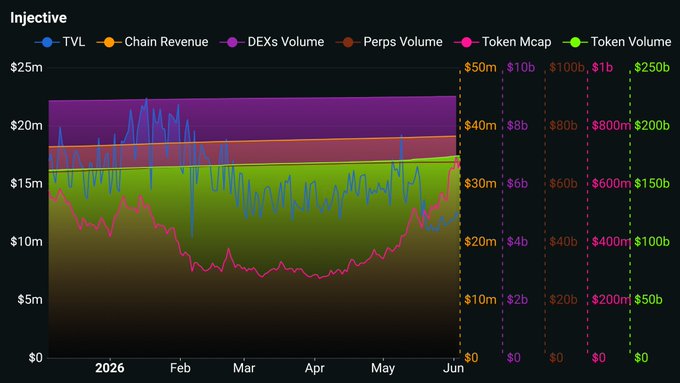Click the green $150b axis label
This screenshot has width=680, height=383.
click(652, 183)
